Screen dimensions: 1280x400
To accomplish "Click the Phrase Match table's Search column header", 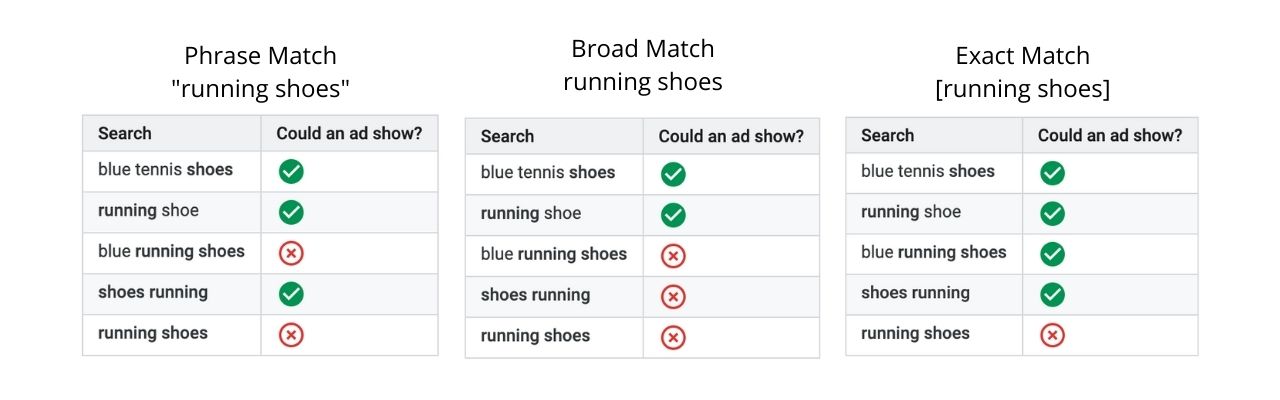I will (x=125, y=133).
